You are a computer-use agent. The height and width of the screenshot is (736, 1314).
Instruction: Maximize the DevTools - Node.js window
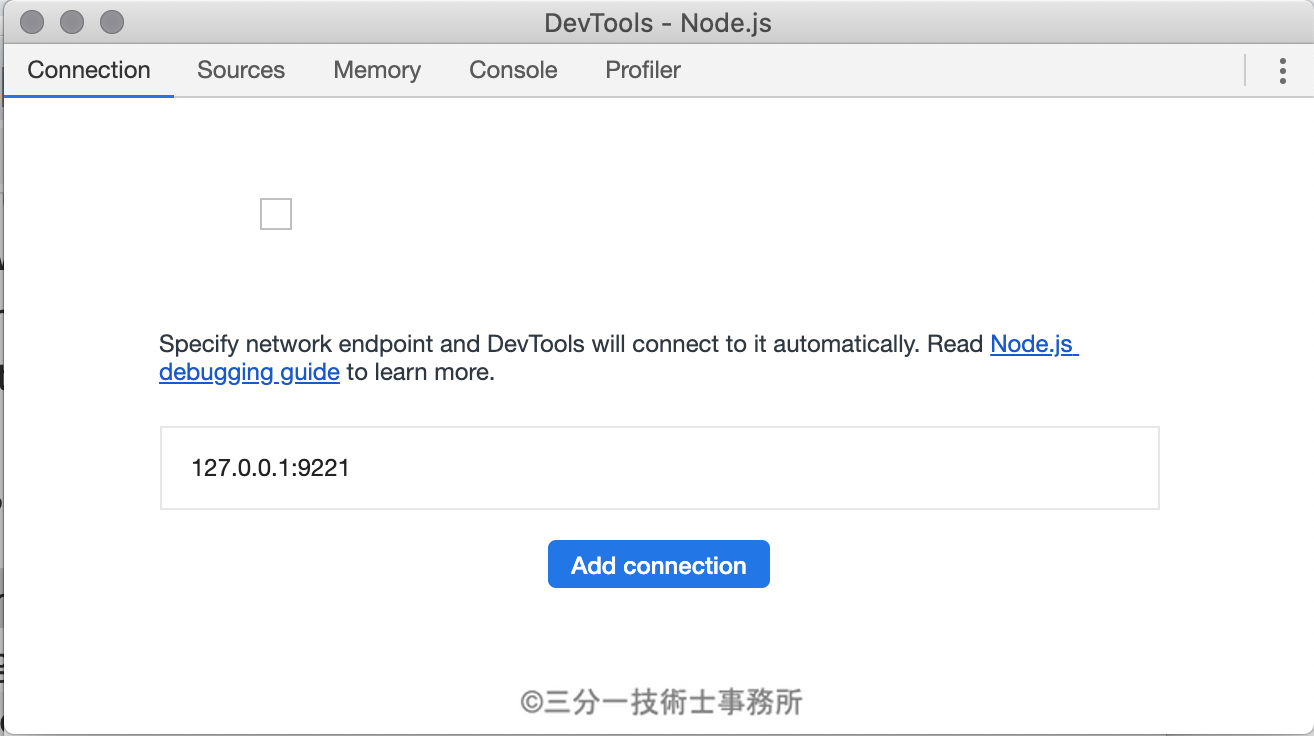pos(112,22)
